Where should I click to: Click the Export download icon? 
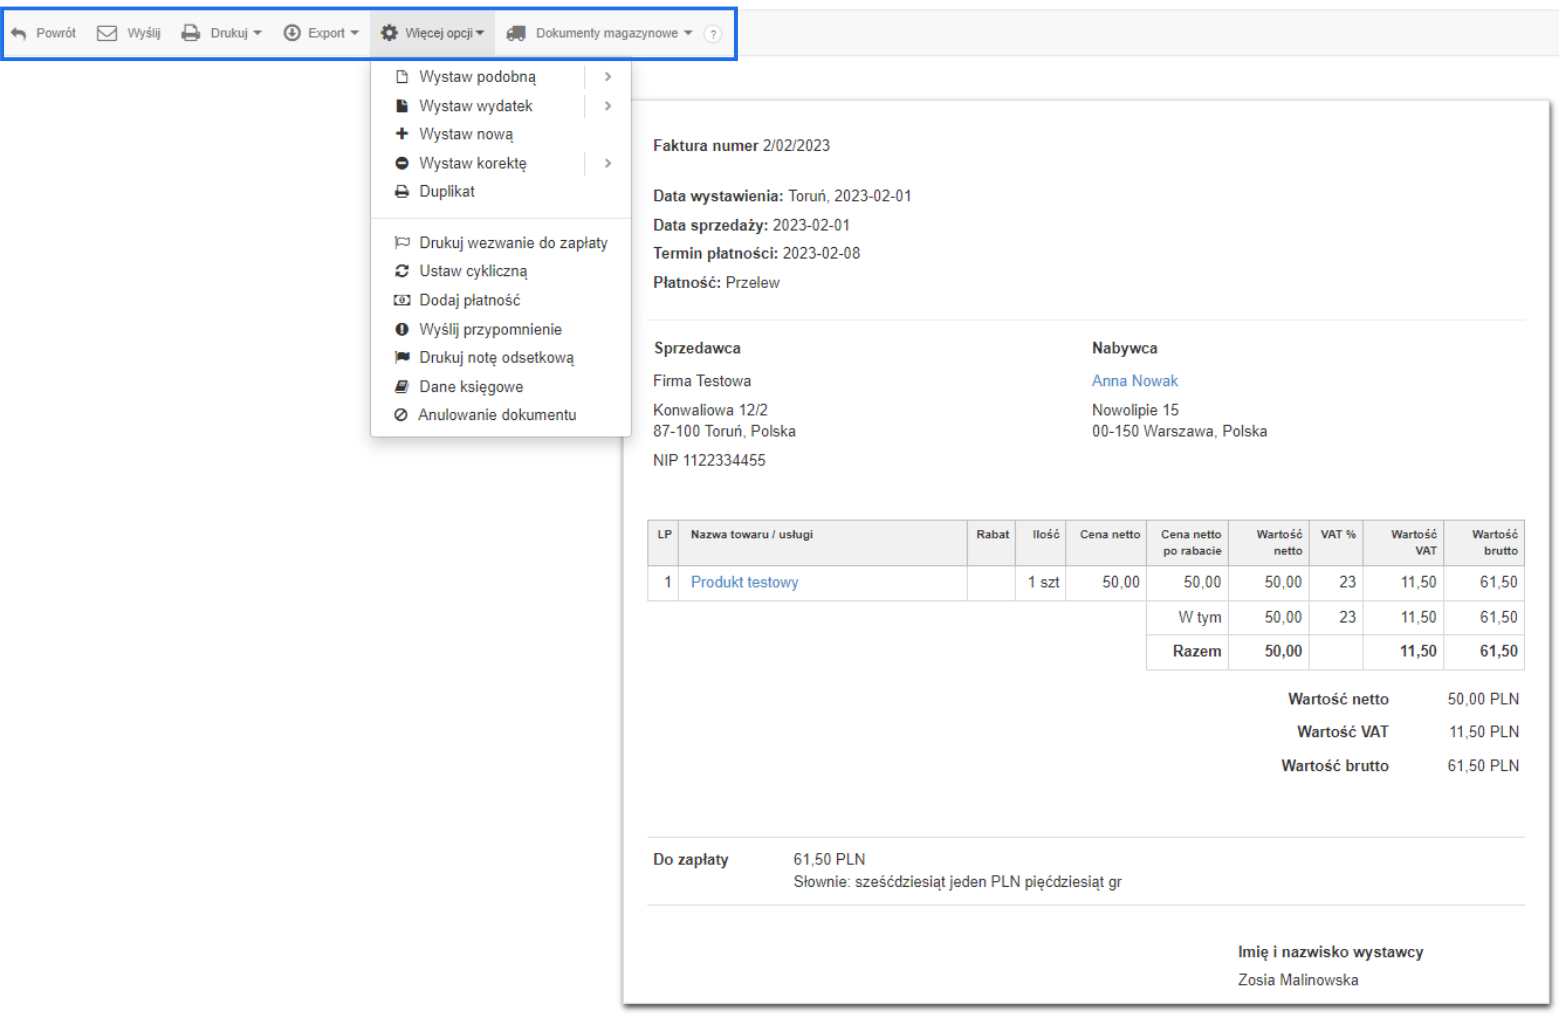(292, 34)
